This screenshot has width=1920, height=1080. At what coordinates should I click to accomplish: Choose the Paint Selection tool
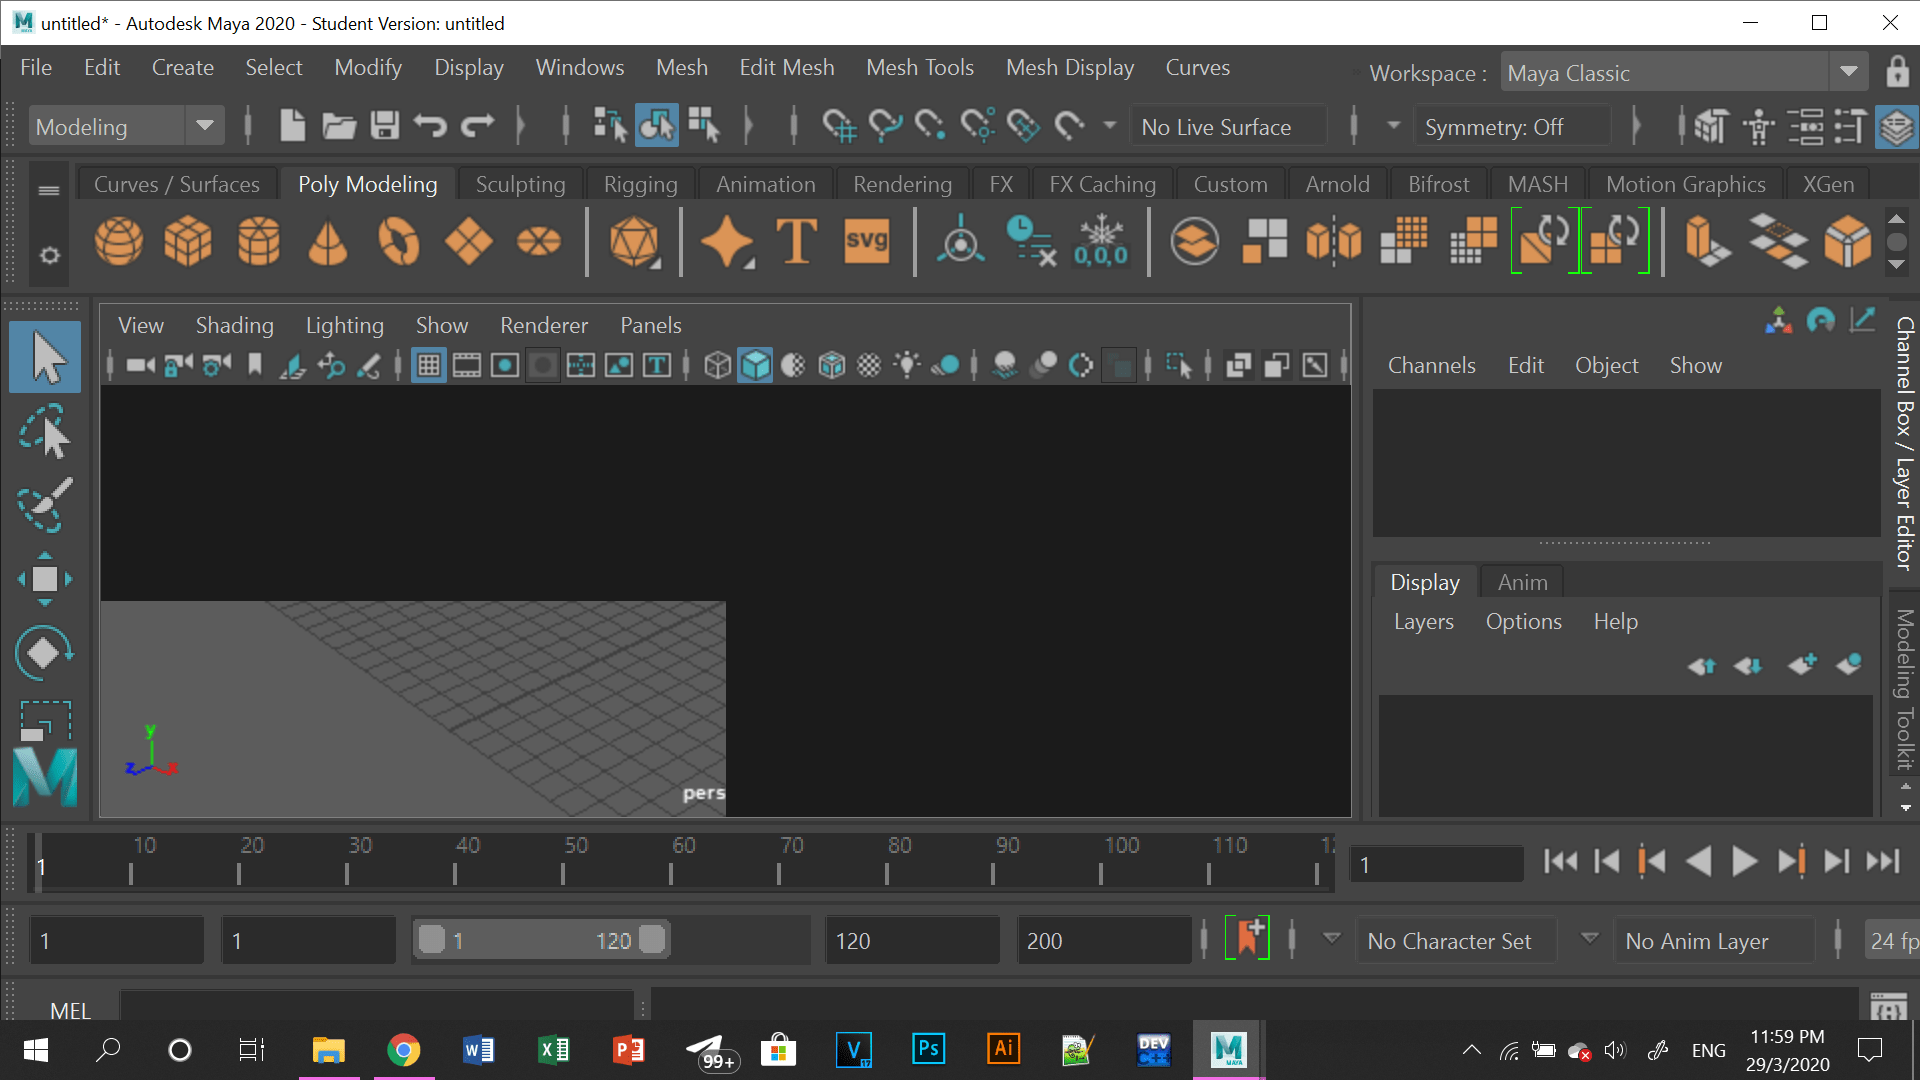pyautogui.click(x=44, y=505)
